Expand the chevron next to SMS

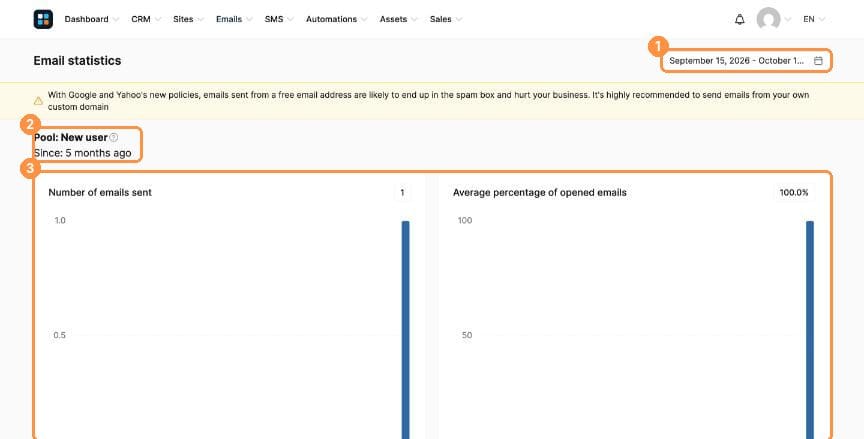[x=290, y=20]
